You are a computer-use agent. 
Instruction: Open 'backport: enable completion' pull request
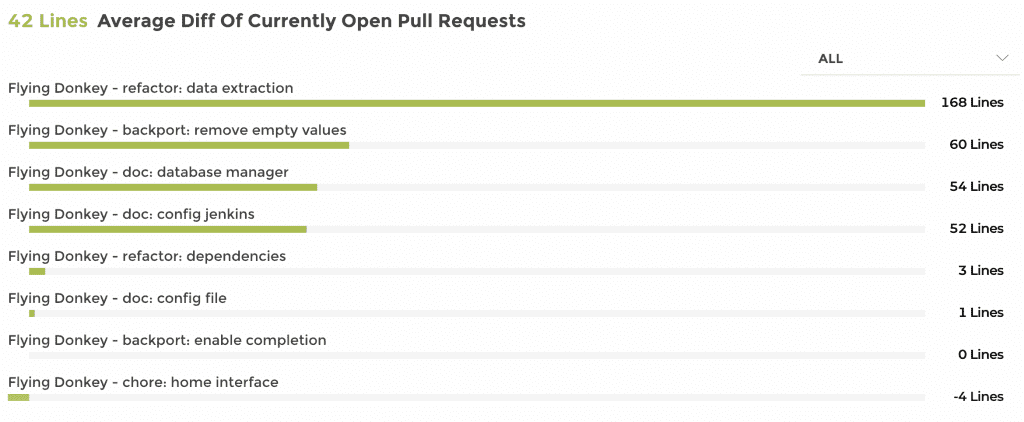[167, 340]
